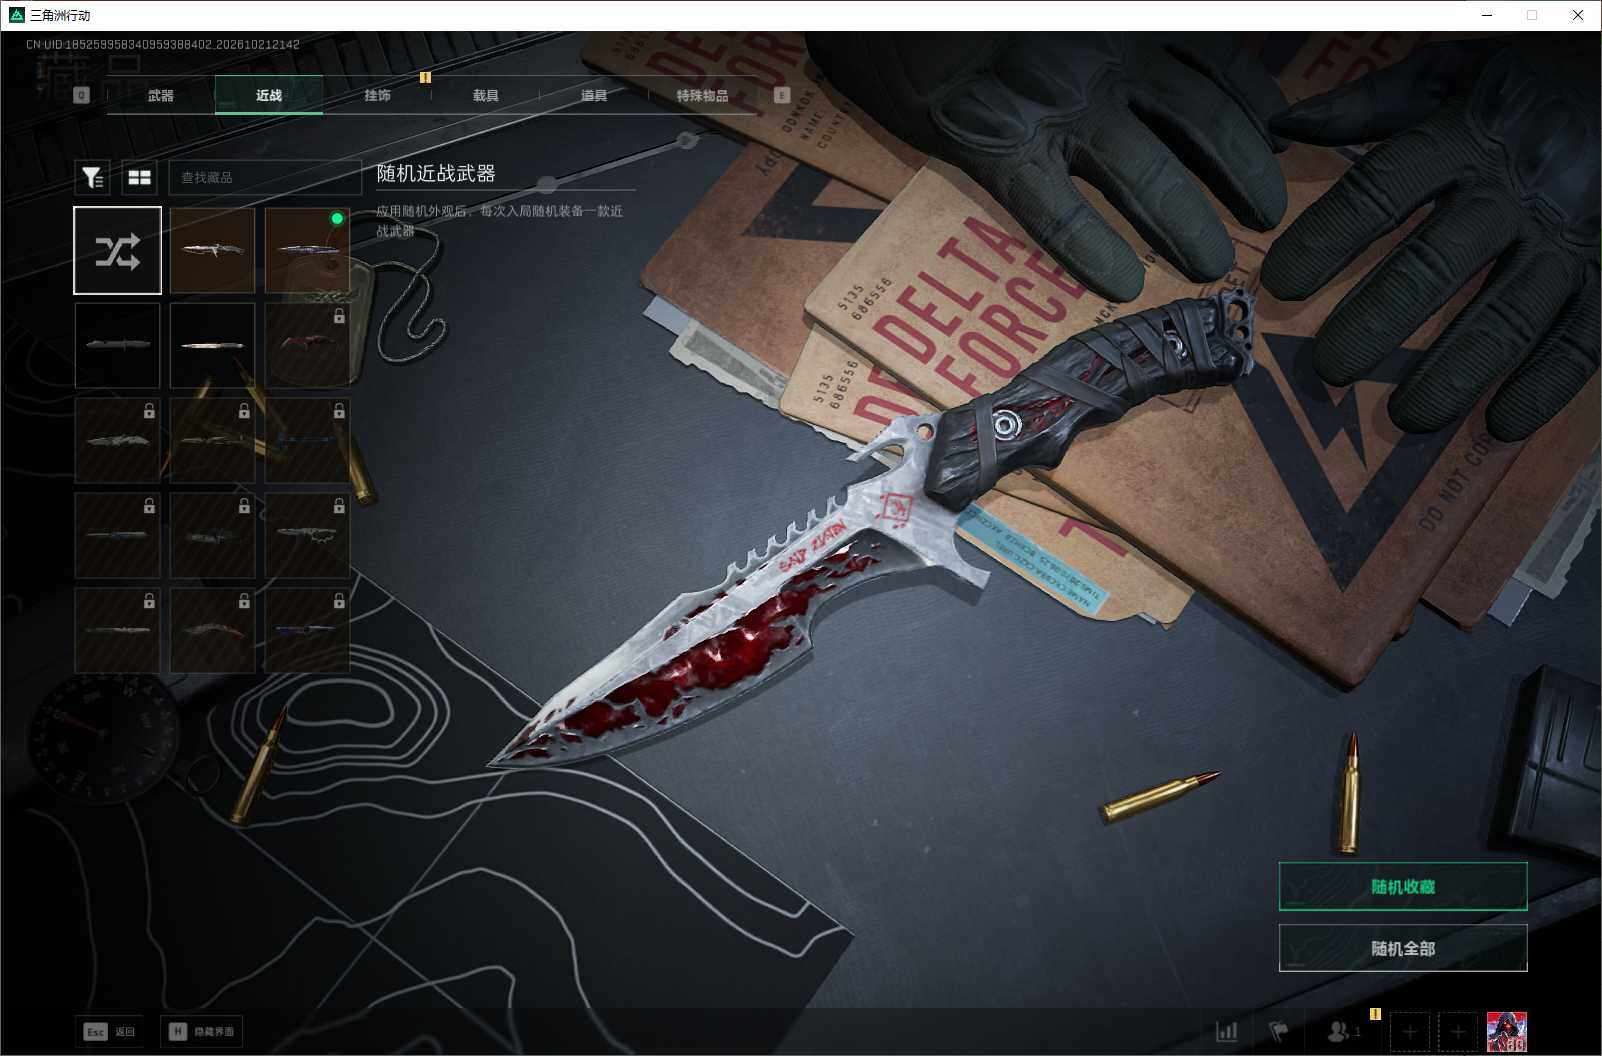The width and height of the screenshot is (1602, 1056).
Task: Select the last locked knife in fourth row
Action: 307,535
